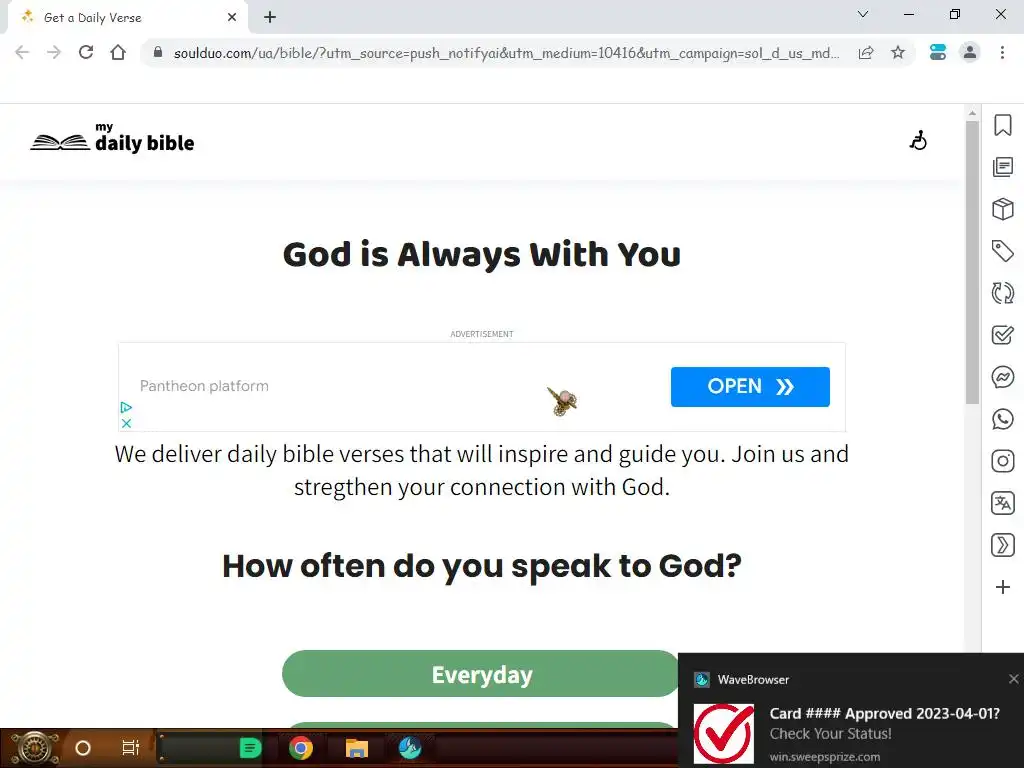Open the price tag sidebar icon
Screen dimensions: 1024x768
tap(1002, 251)
